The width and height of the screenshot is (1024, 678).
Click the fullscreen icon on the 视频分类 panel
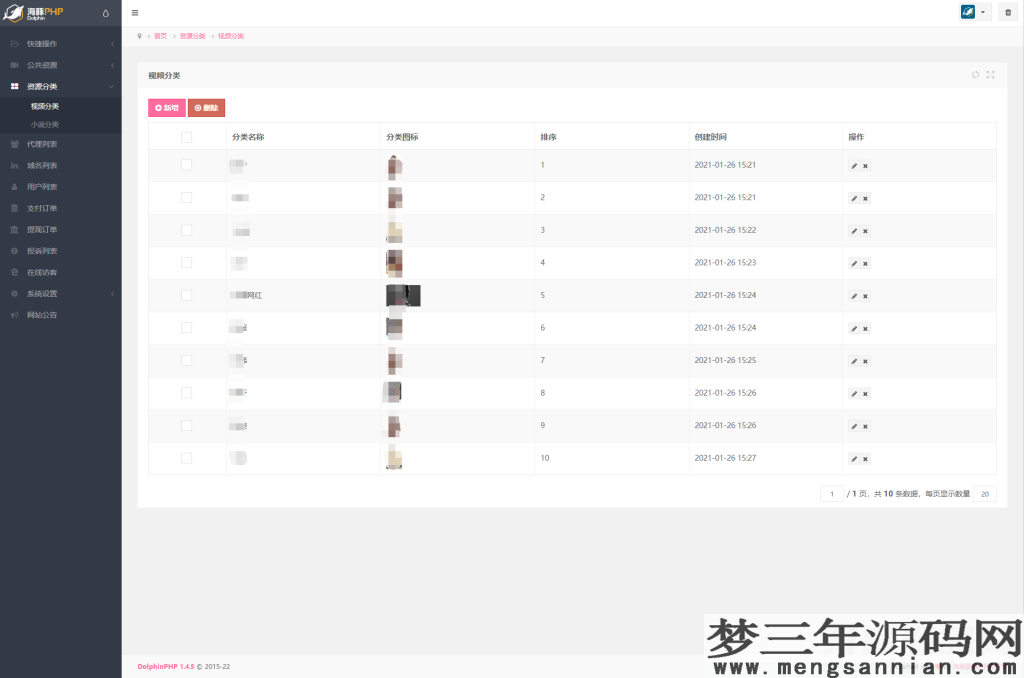click(991, 74)
